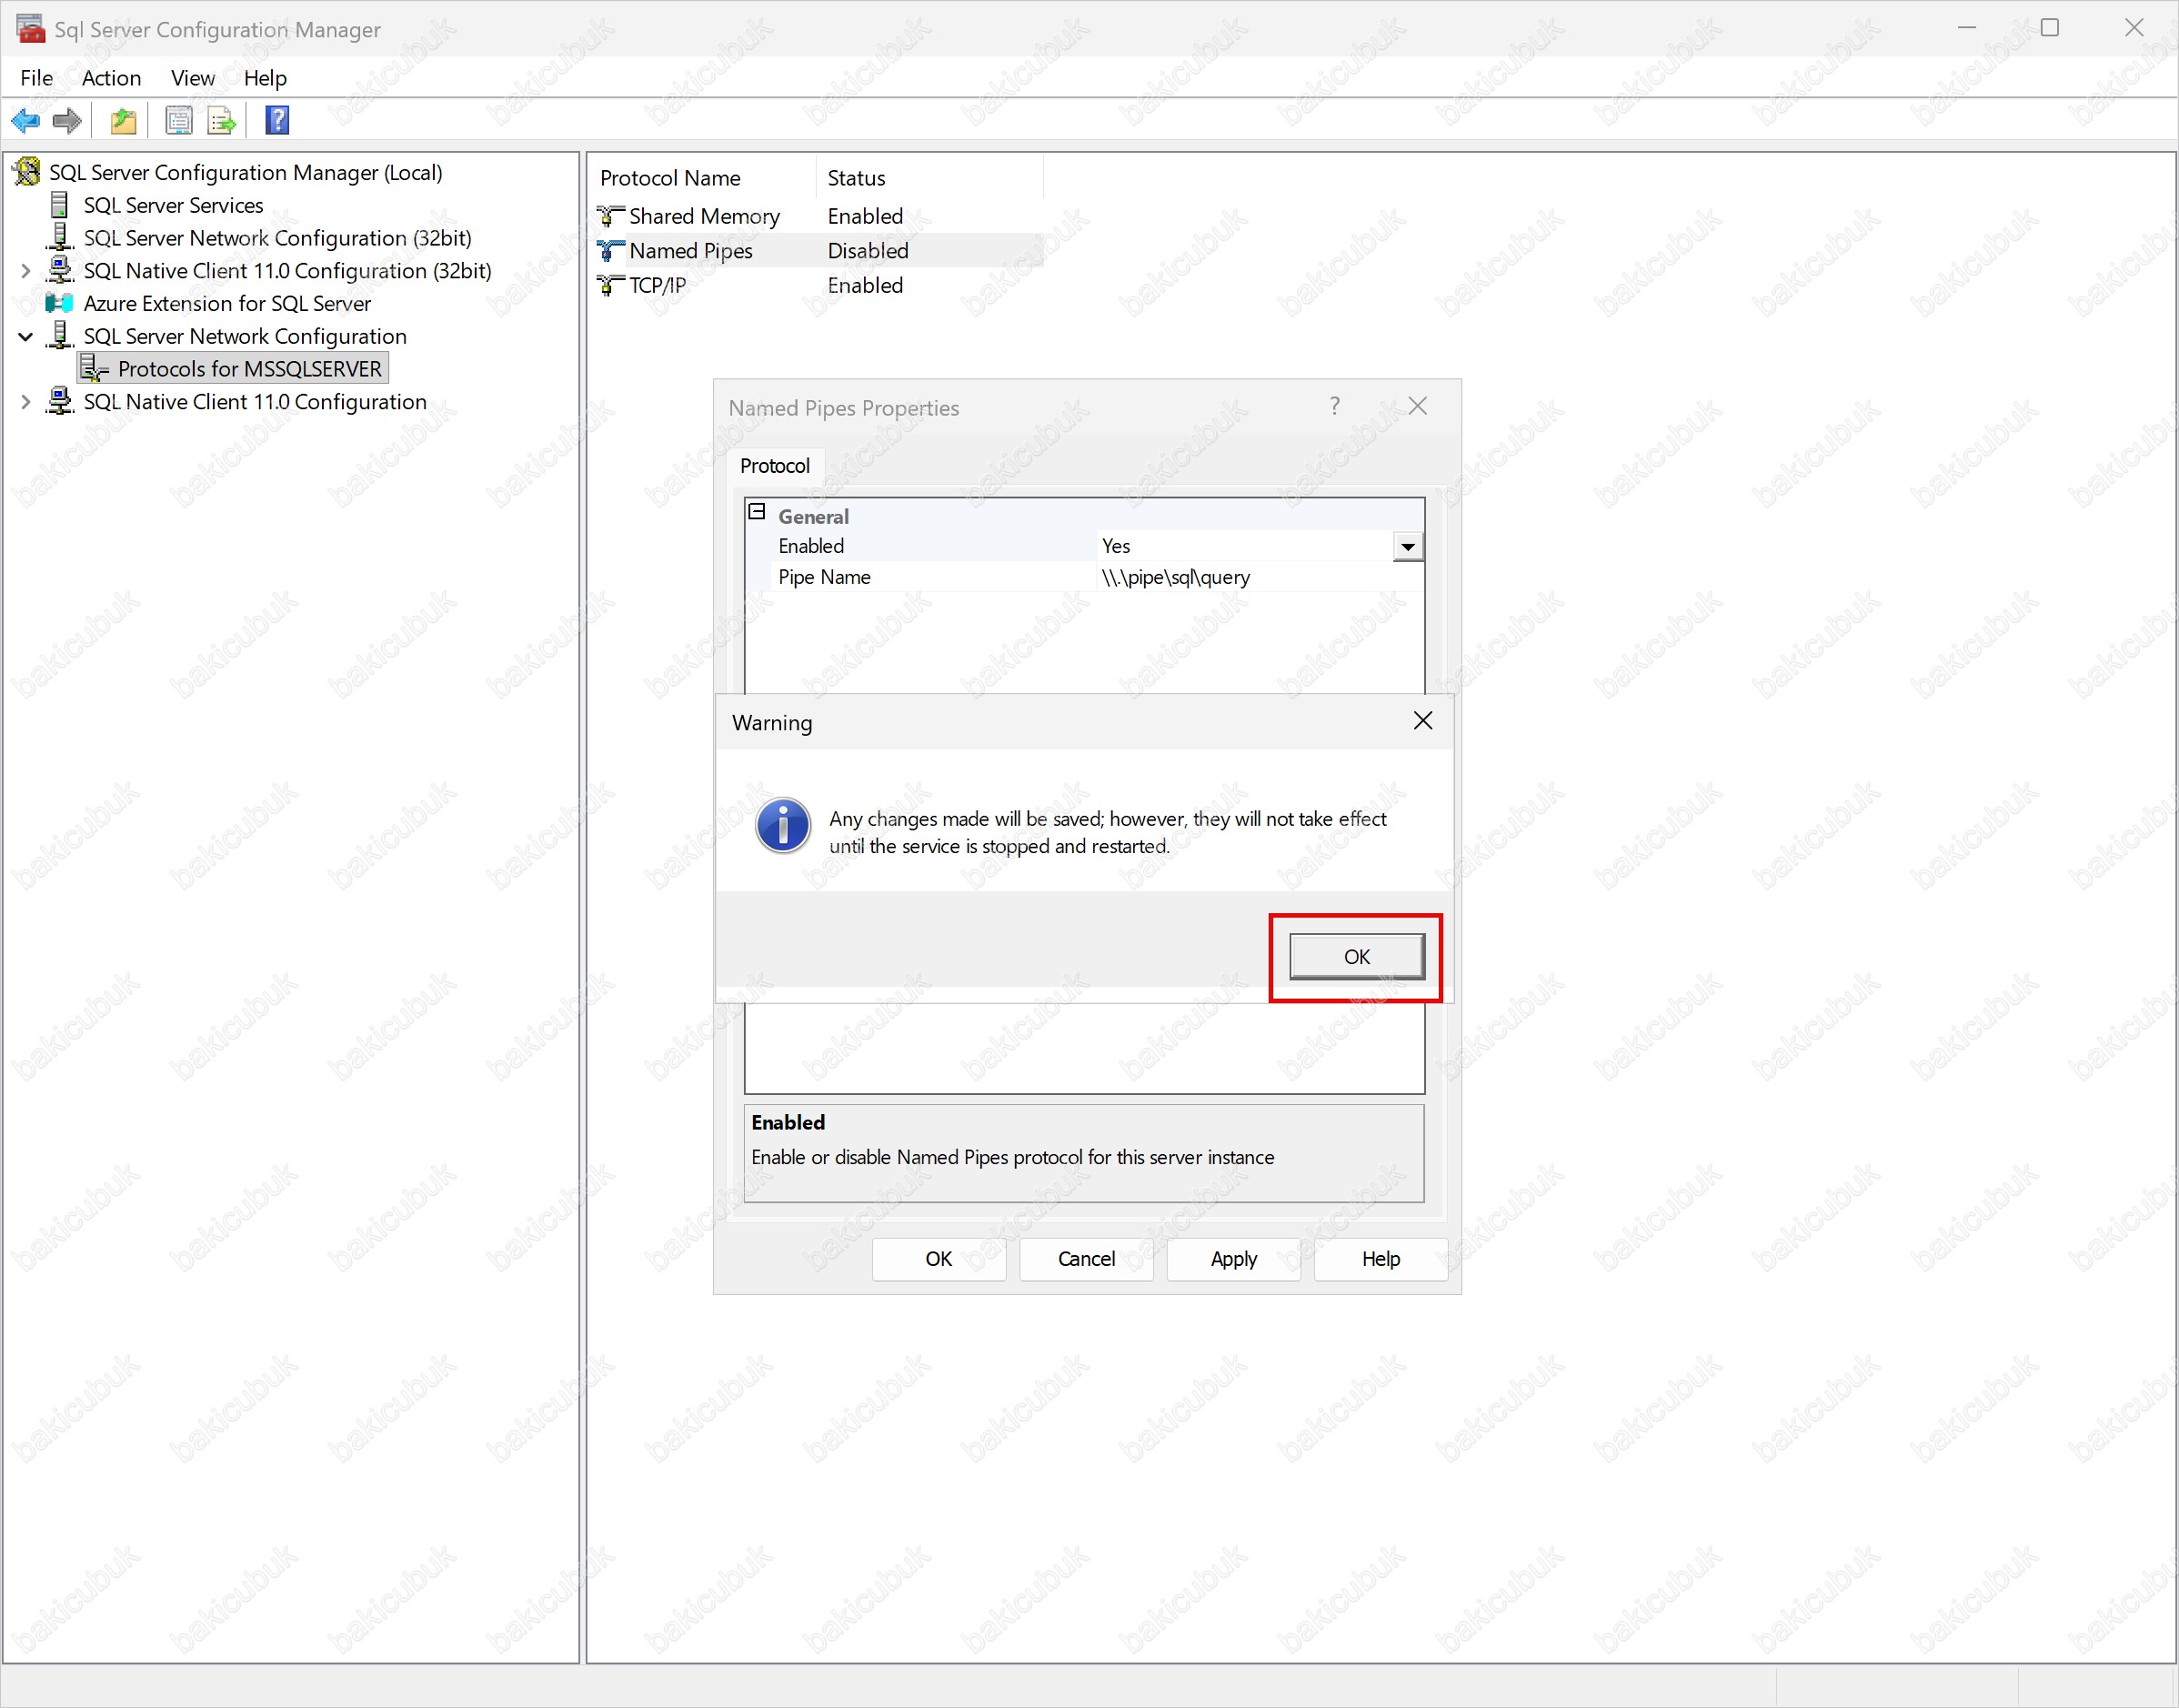Viewport: 2179px width, 1708px height.
Task: Click the blue Back arrow toolbar icon
Action: point(25,121)
